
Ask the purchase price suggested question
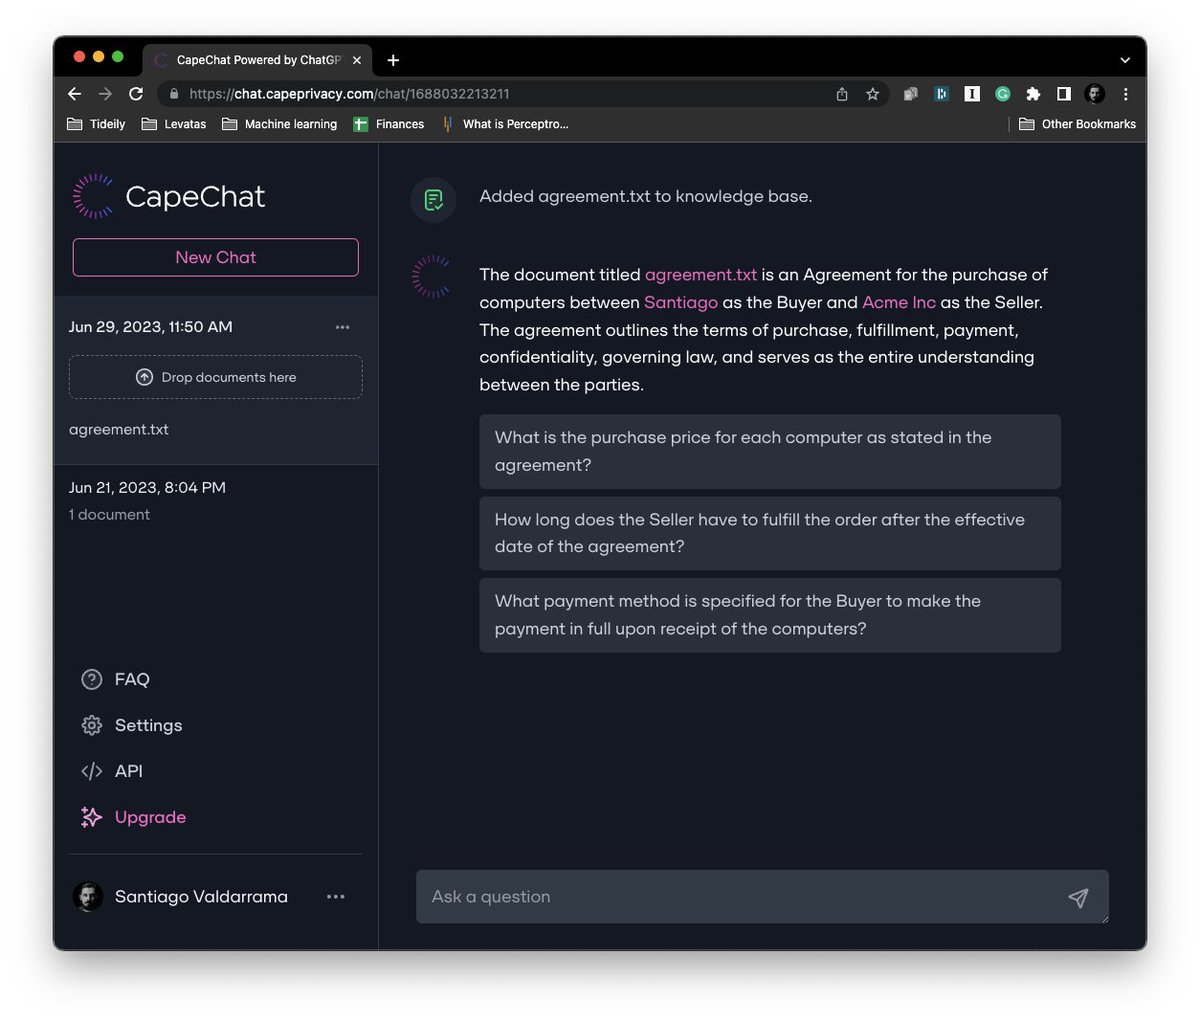pos(770,451)
